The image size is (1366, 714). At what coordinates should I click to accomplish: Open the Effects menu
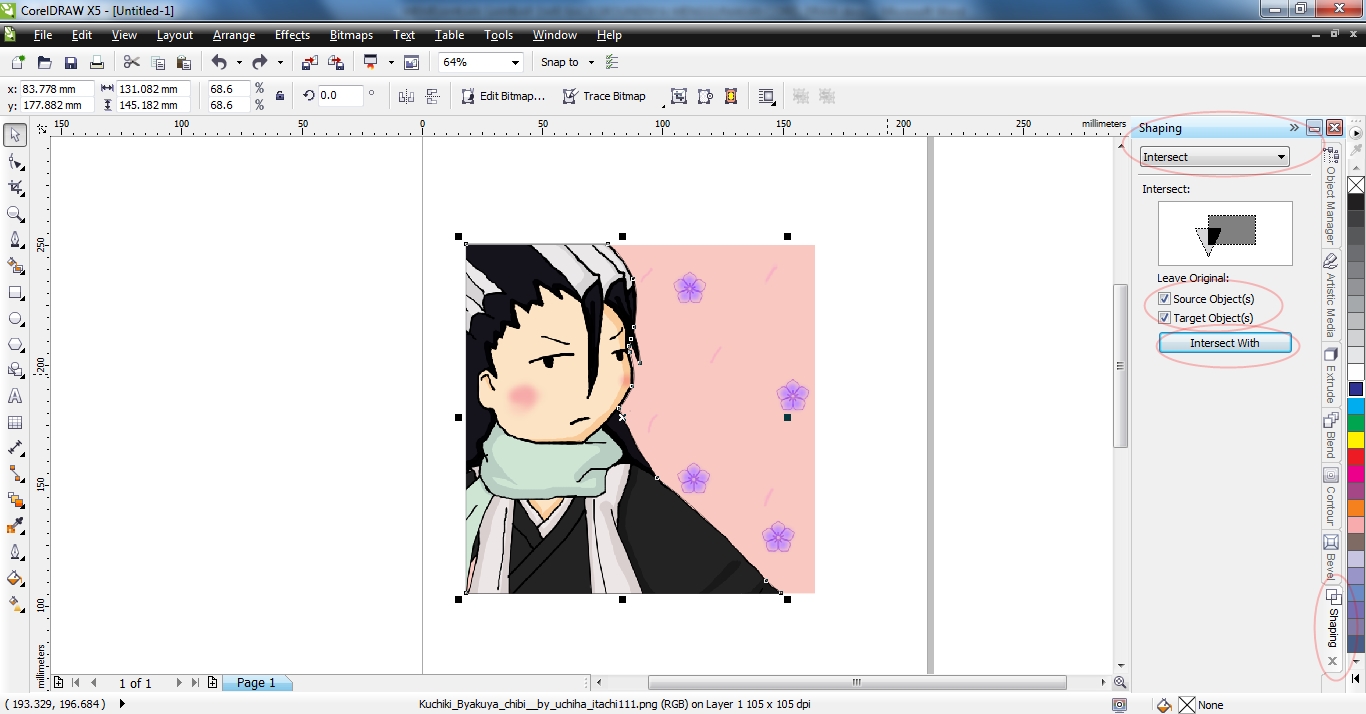292,35
